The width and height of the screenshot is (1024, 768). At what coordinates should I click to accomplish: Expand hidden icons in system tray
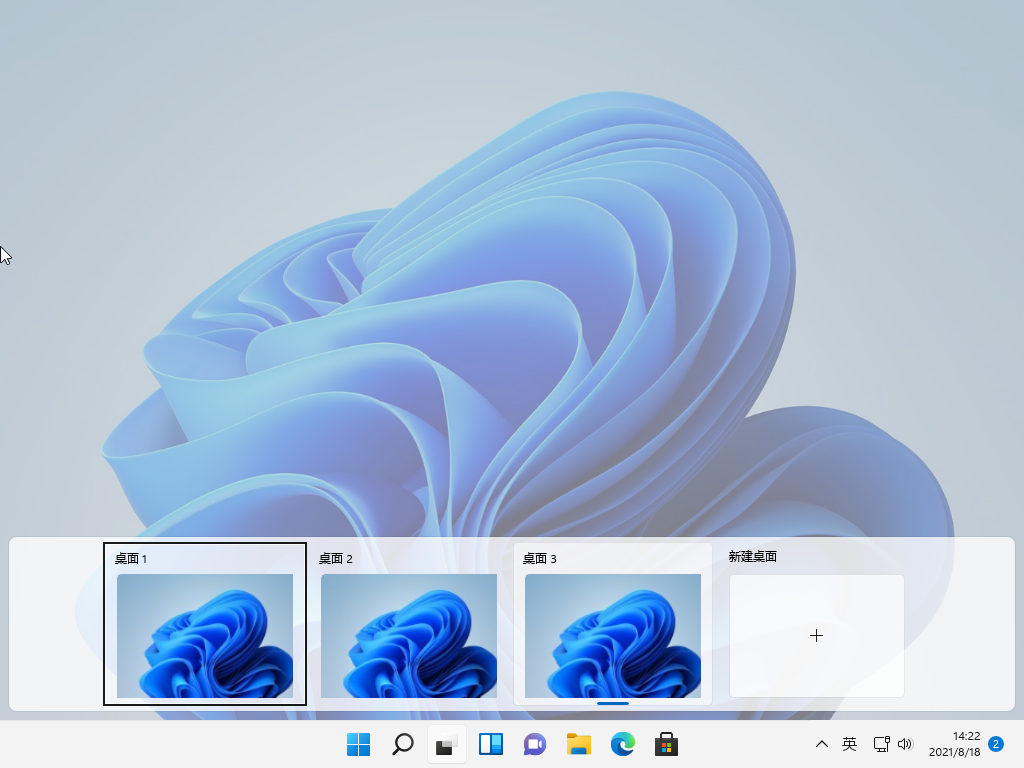point(821,744)
